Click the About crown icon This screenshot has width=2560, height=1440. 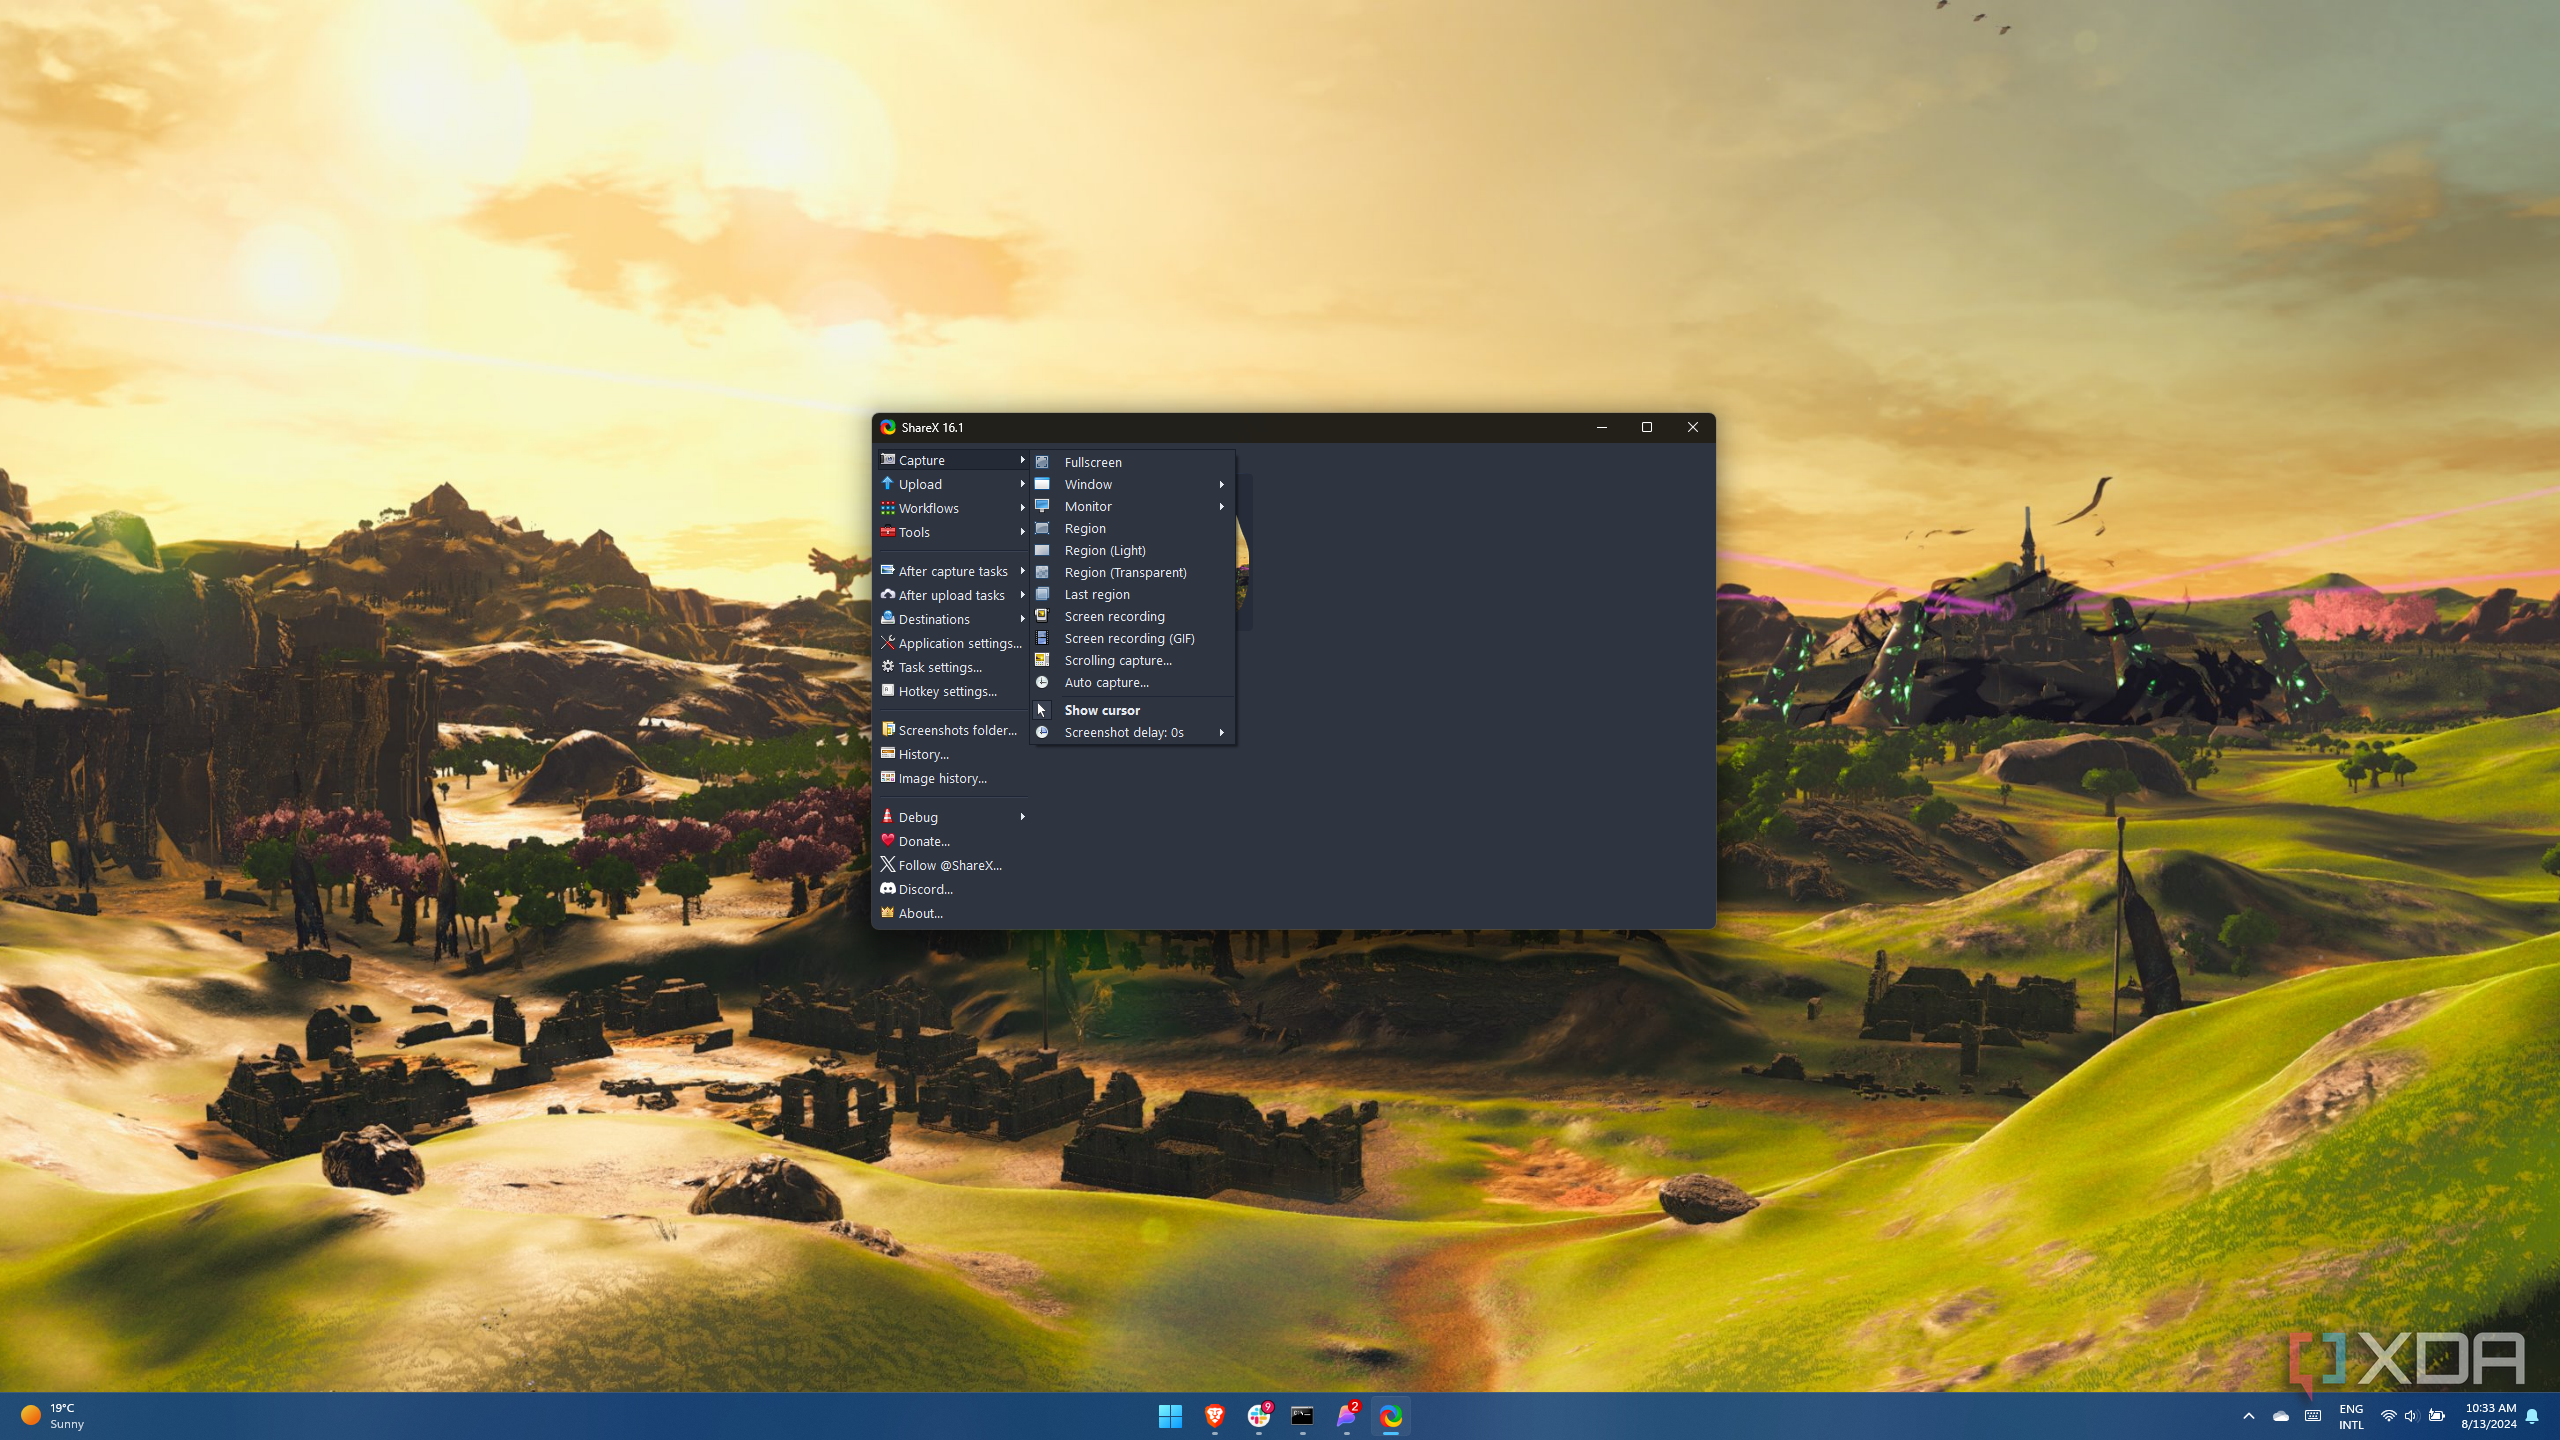(887, 913)
